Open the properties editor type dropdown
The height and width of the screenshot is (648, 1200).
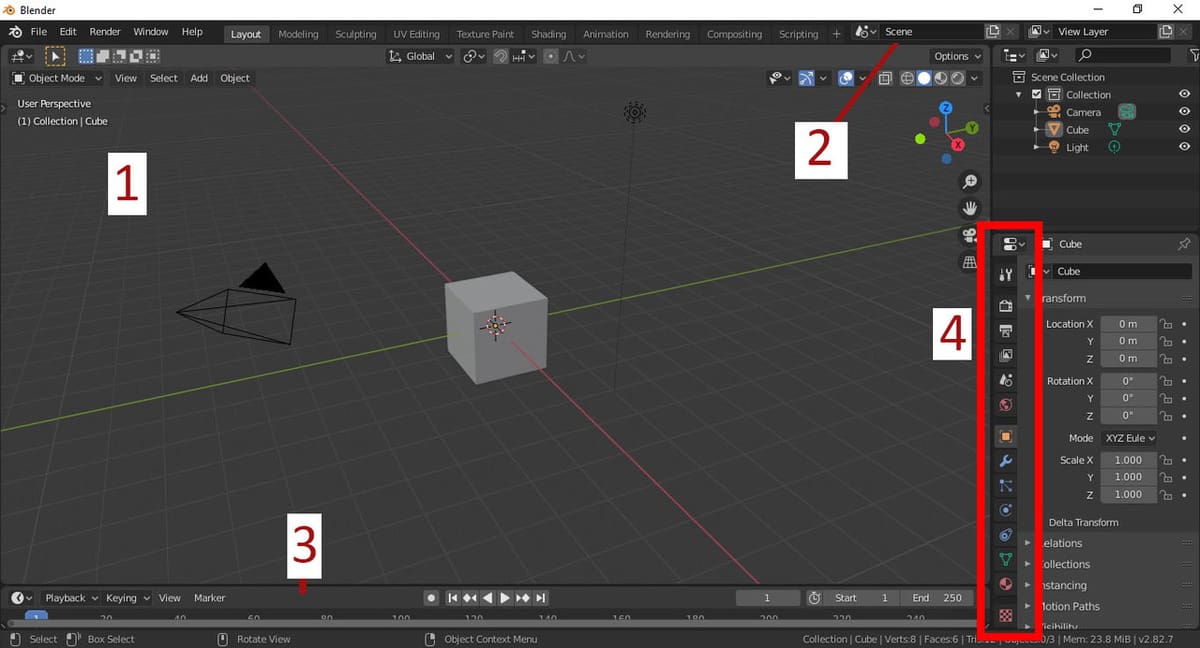(1014, 244)
